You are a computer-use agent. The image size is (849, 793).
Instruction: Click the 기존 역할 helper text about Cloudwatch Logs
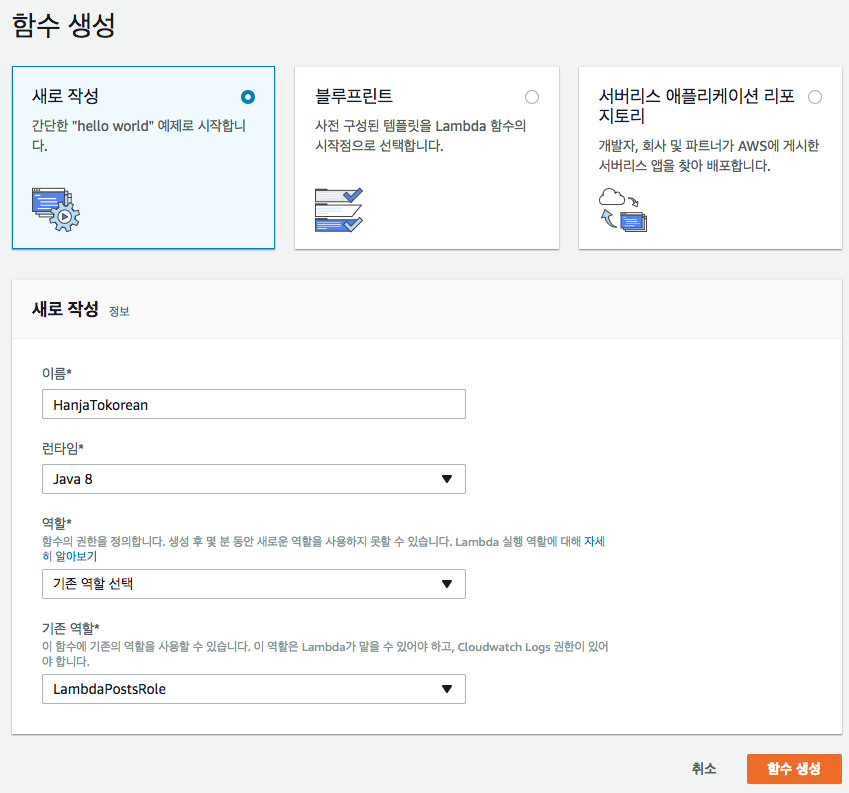(x=325, y=654)
